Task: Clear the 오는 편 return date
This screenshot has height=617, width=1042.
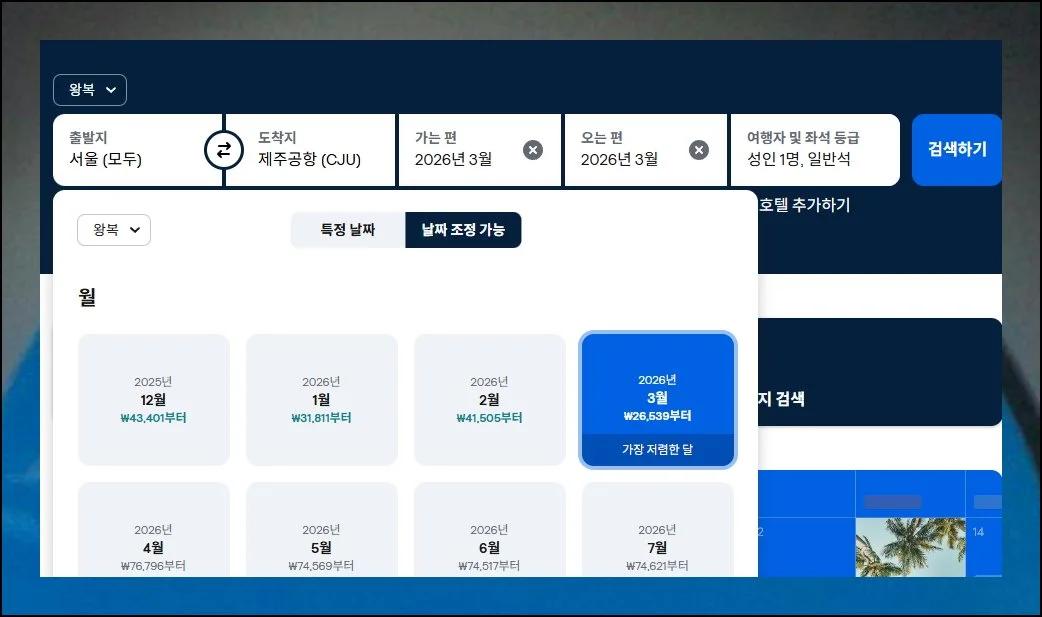Action: point(699,150)
